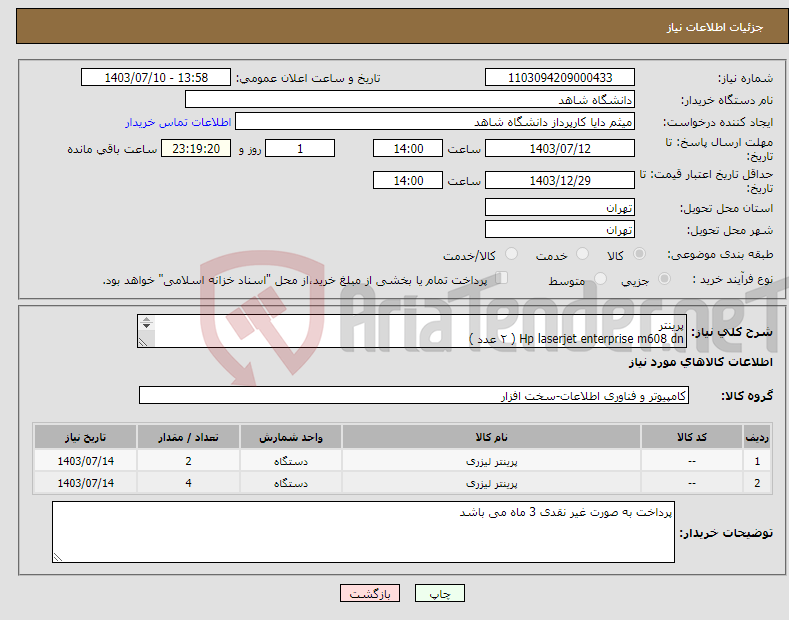The width and height of the screenshot is (789, 620).
Task: Click the buyer notes text area
Action: [x=363, y=532]
